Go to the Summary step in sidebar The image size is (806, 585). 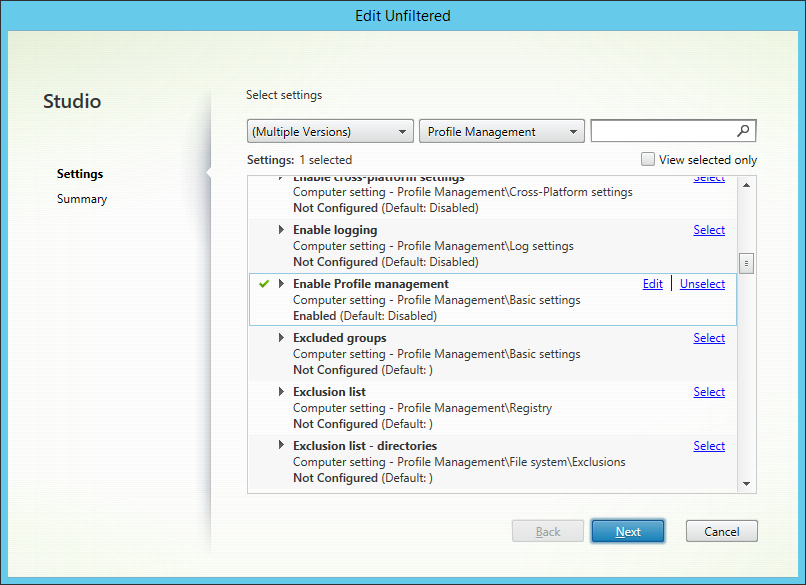coord(82,199)
